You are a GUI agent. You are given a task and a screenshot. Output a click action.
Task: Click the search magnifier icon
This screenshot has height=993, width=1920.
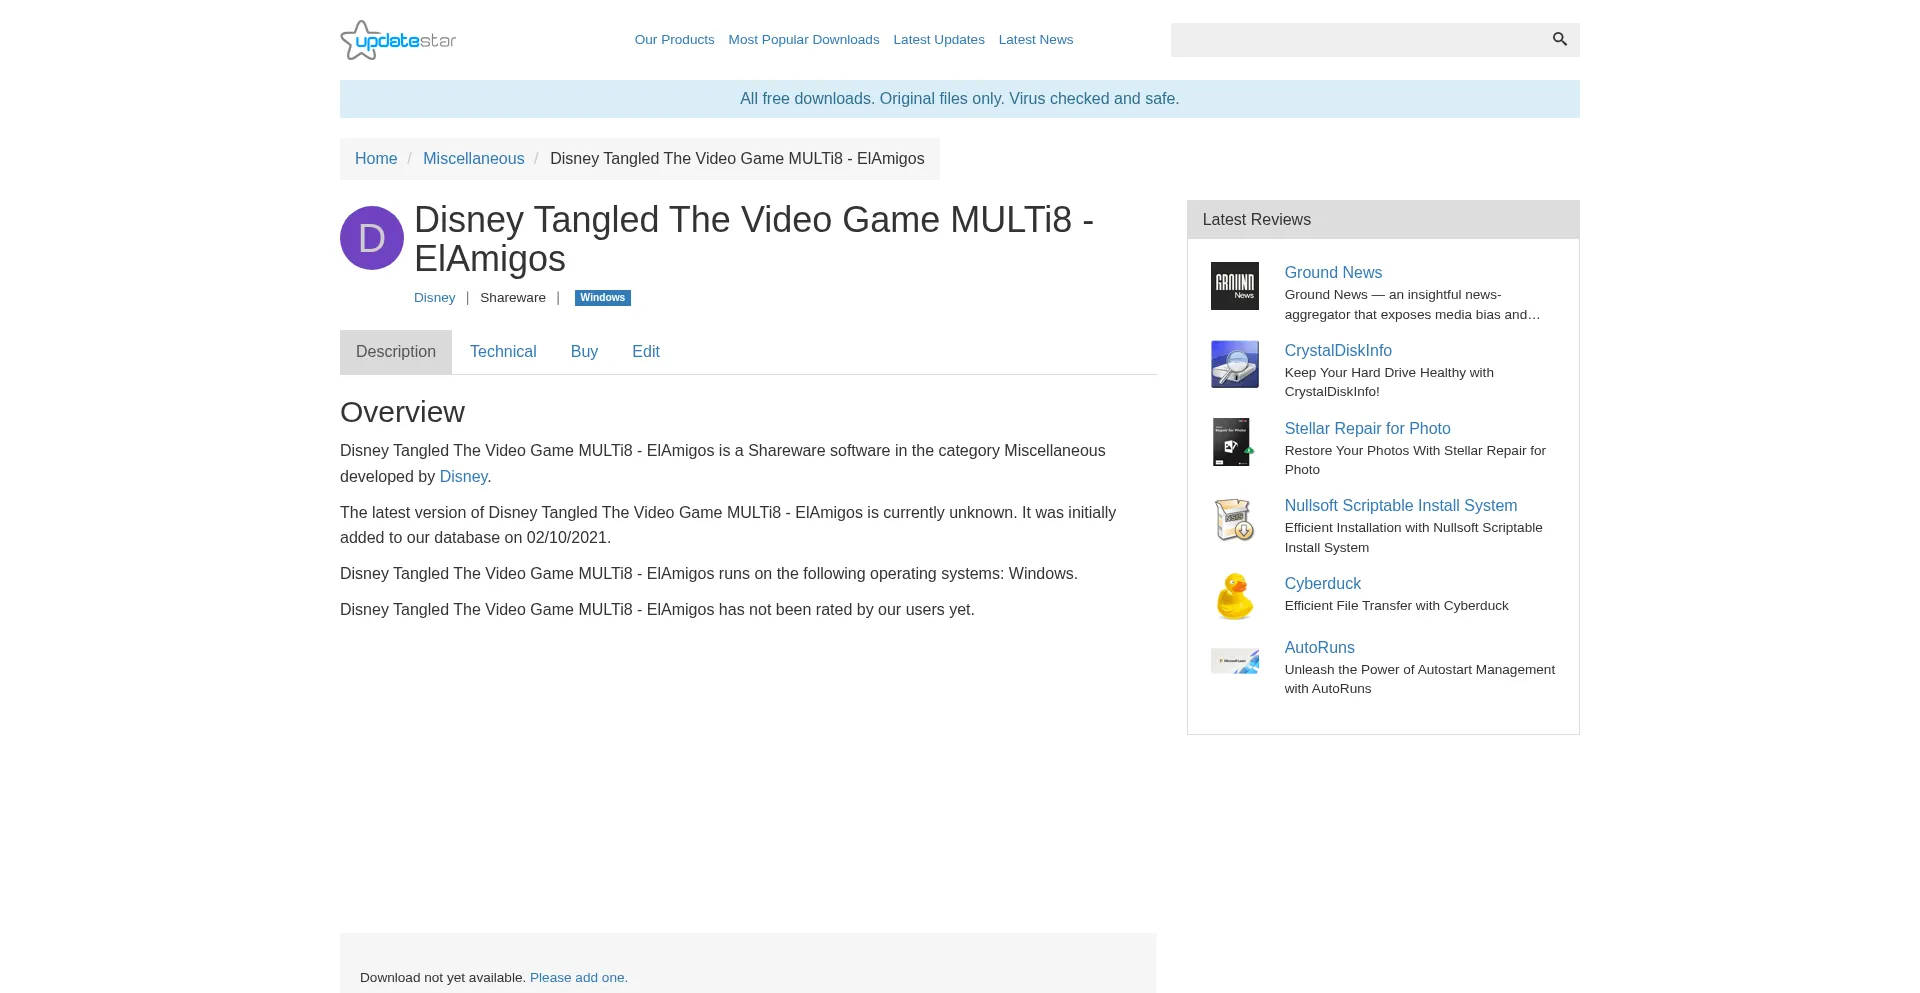click(1559, 39)
